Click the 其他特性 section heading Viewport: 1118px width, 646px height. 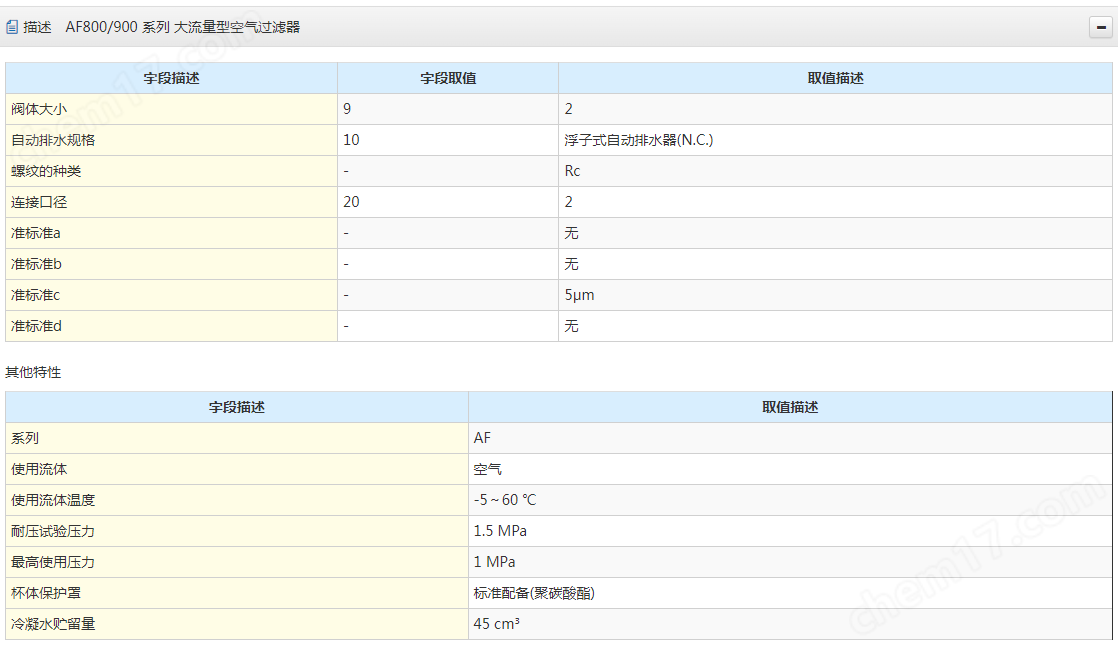[33, 372]
